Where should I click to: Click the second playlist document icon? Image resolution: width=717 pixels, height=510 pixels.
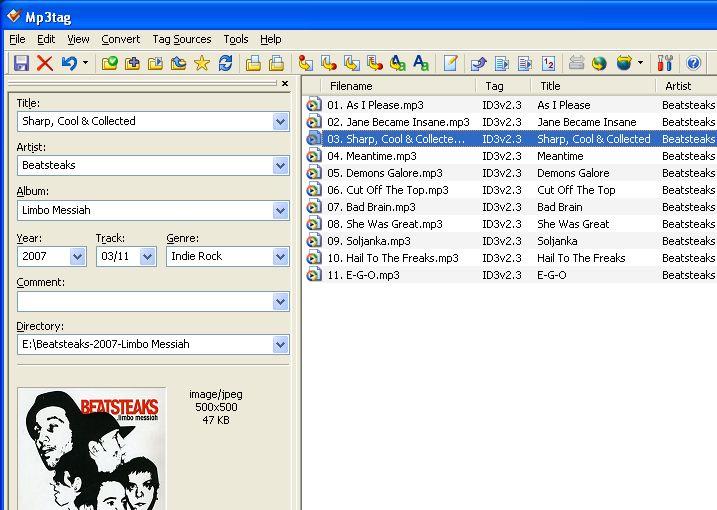[x=524, y=63]
